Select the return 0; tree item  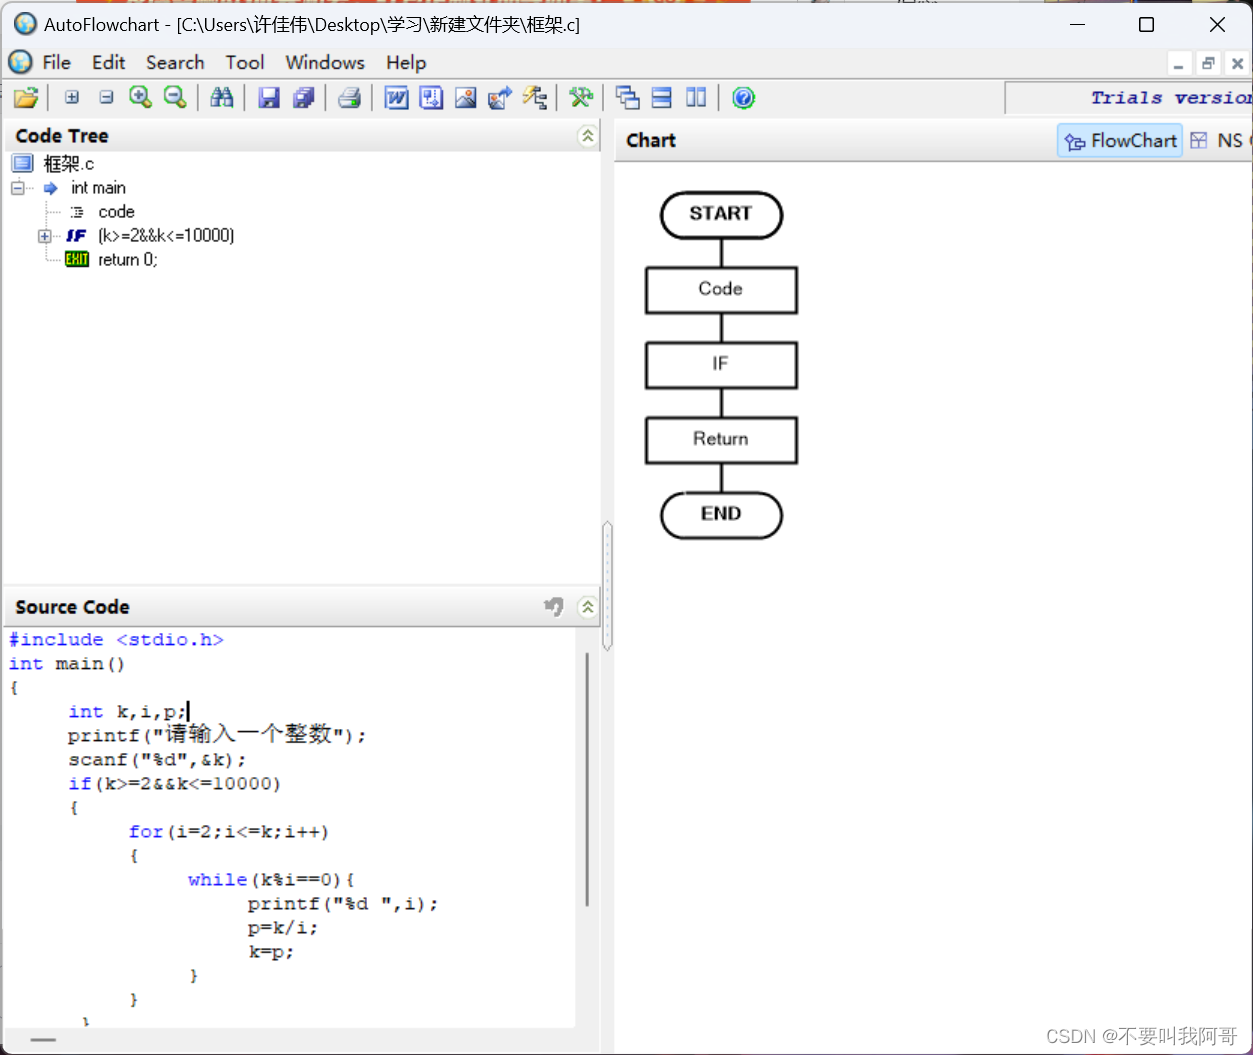(x=128, y=260)
